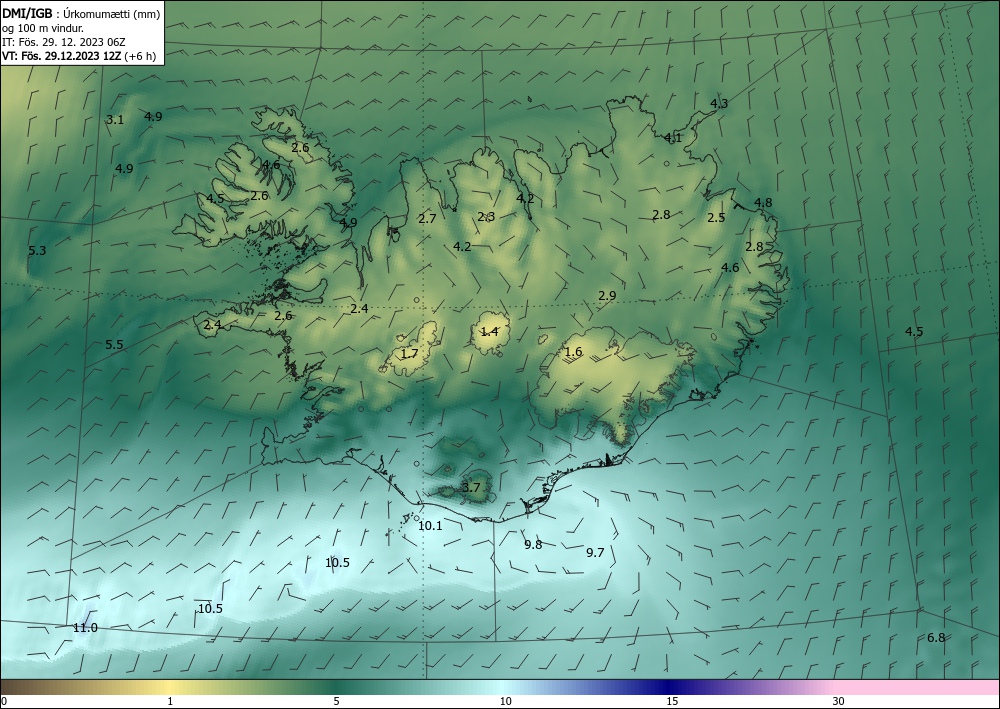The image size is (1000, 709).
Task: Click the 4.1 value on the map
Action: tap(673, 137)
